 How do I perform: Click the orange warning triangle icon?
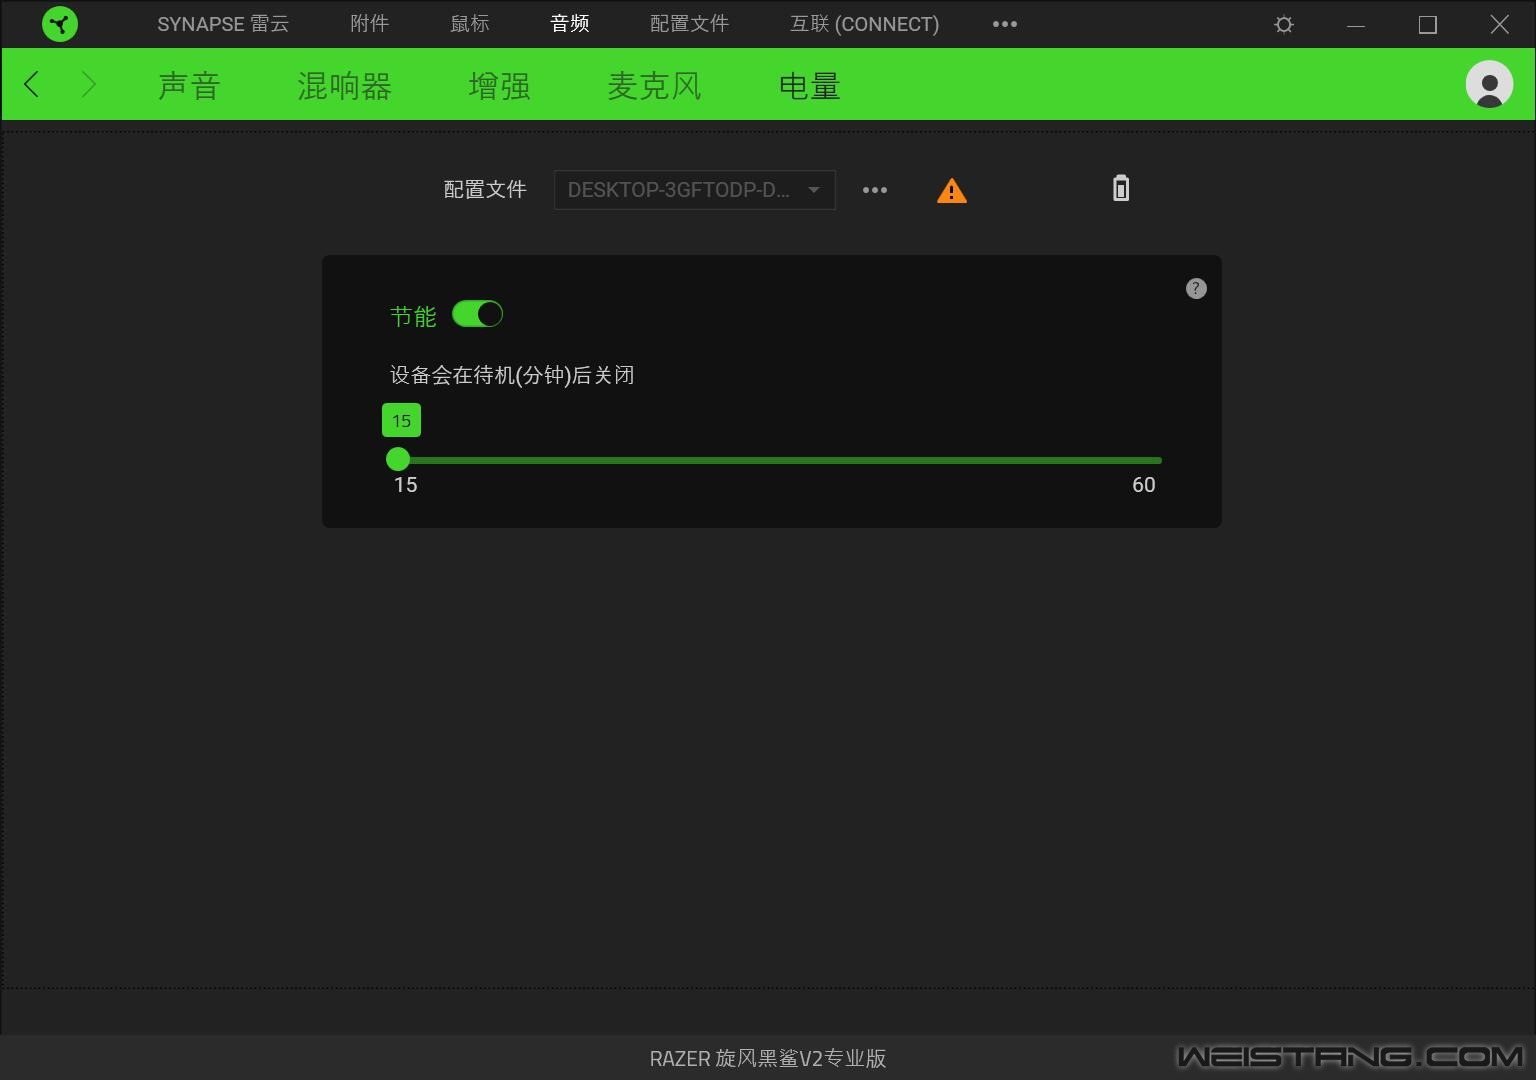point(952,190)
